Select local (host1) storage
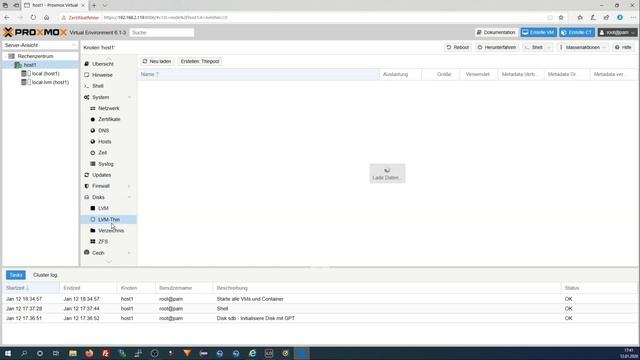640x360 pixels. pyautogui.click(x=45, y=73)
